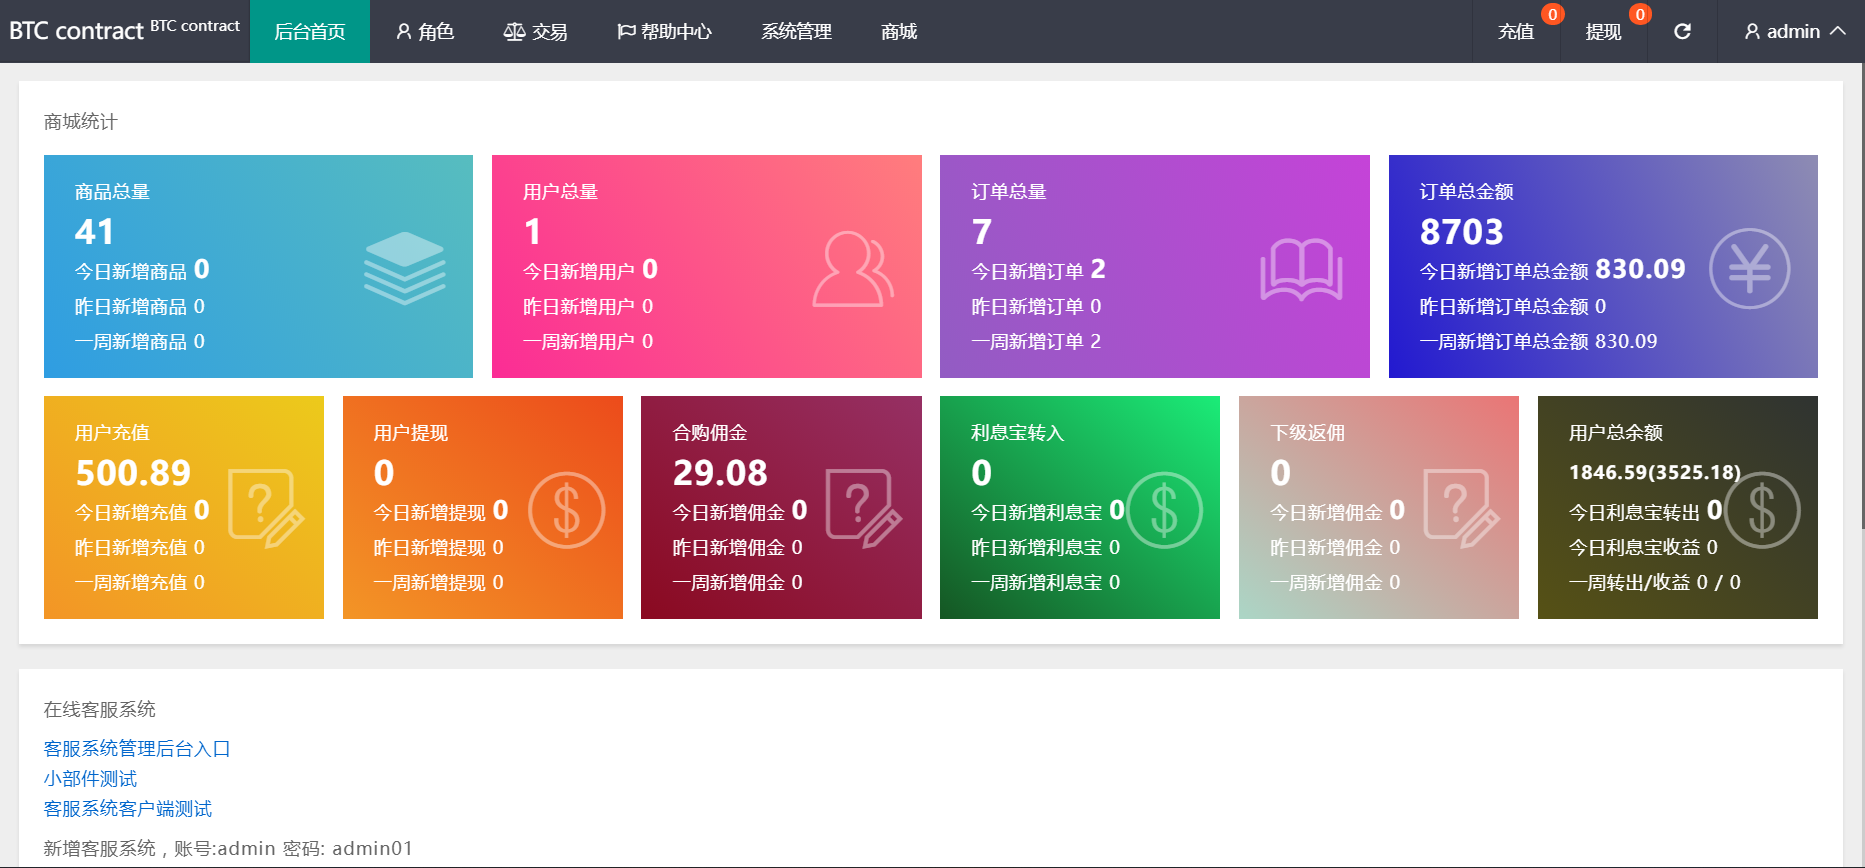Click the 一周转出/收益 0 / 0 text
This screenshot has width=1865, height=868.
click(1654, 582)
